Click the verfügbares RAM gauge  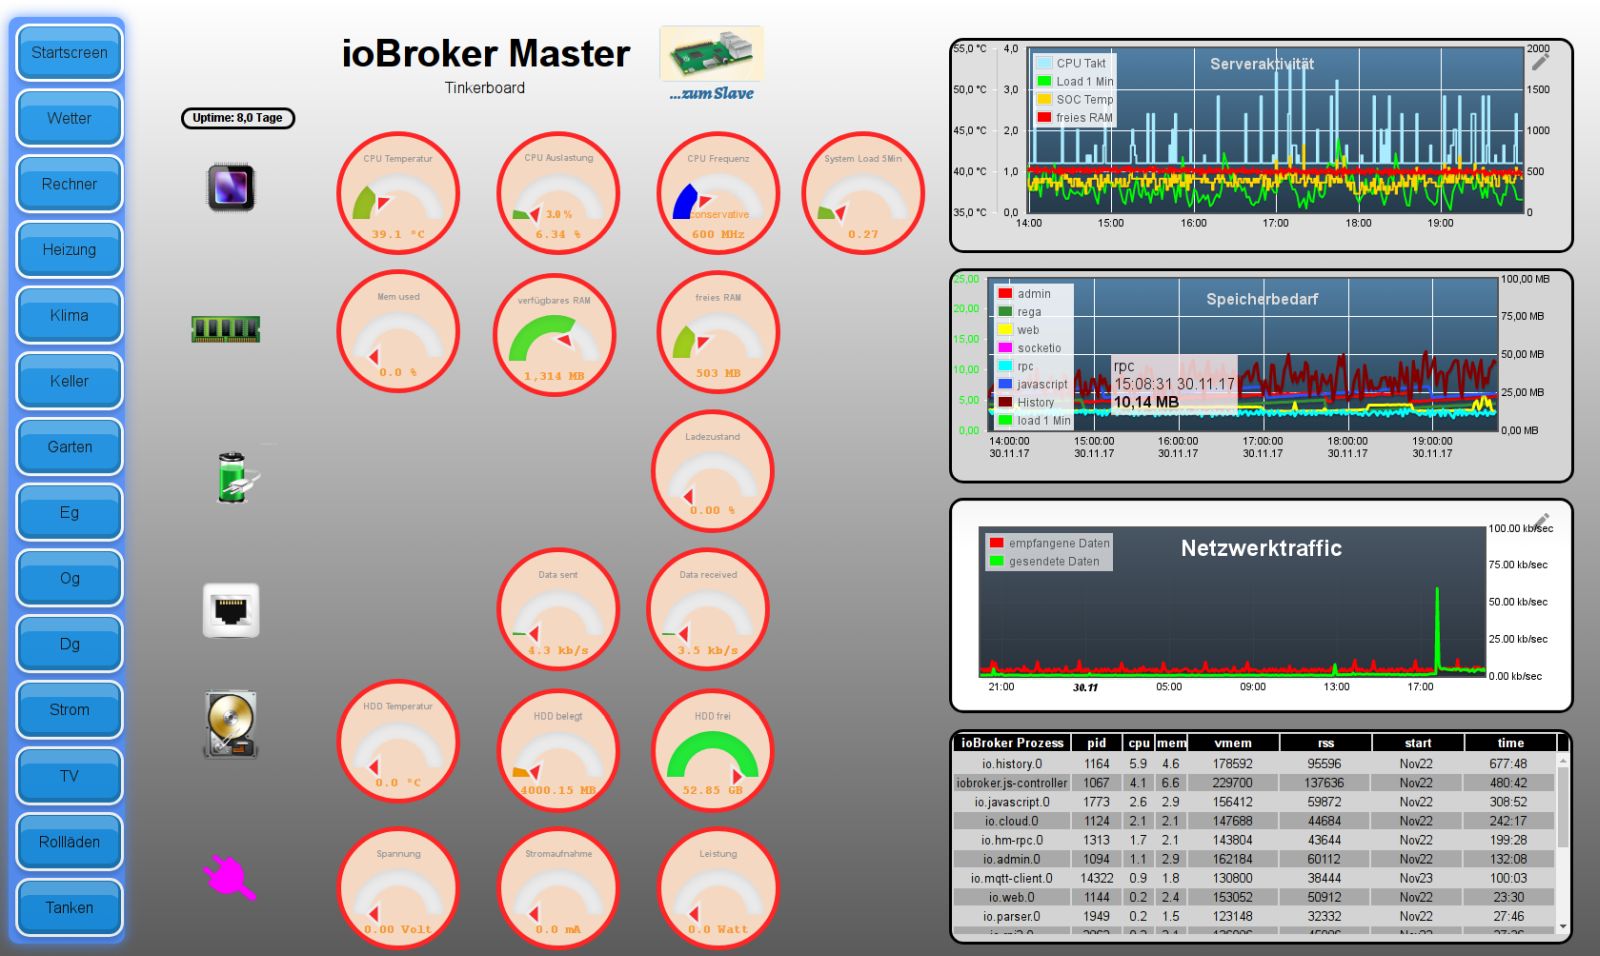(x=554, y=335)
